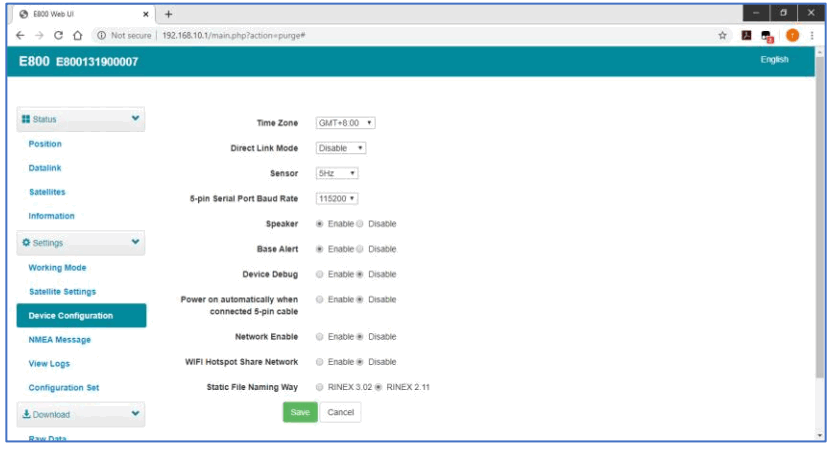Select Disable for Base Alert

[360, 249]
